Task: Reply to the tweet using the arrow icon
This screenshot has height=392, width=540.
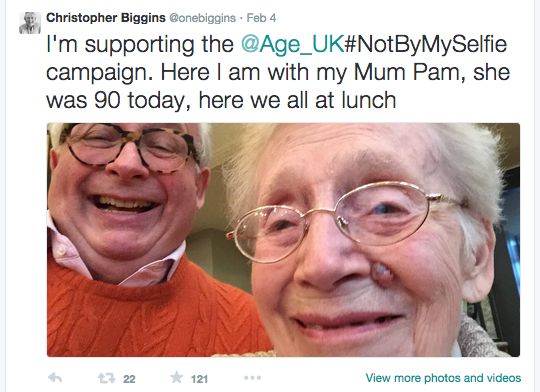Action: click(55, 378)
